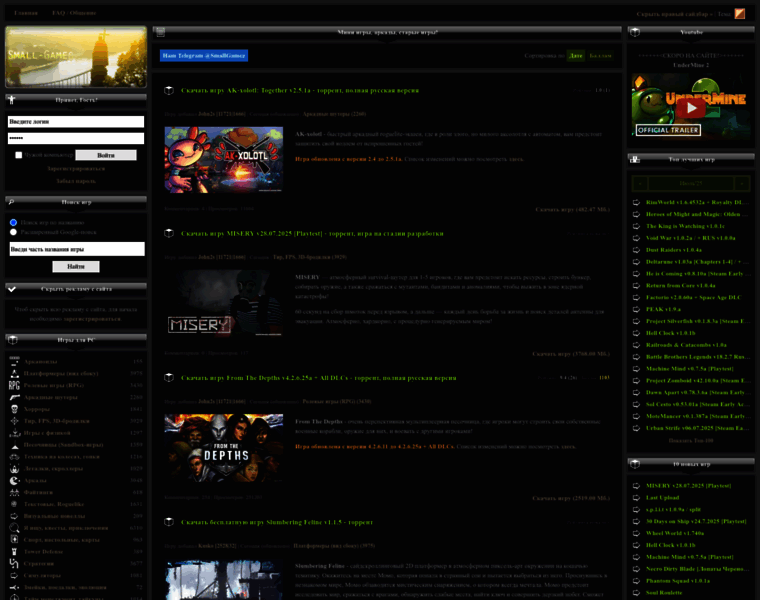Click the Хорроры skull icon

click(x=15, y=409)
